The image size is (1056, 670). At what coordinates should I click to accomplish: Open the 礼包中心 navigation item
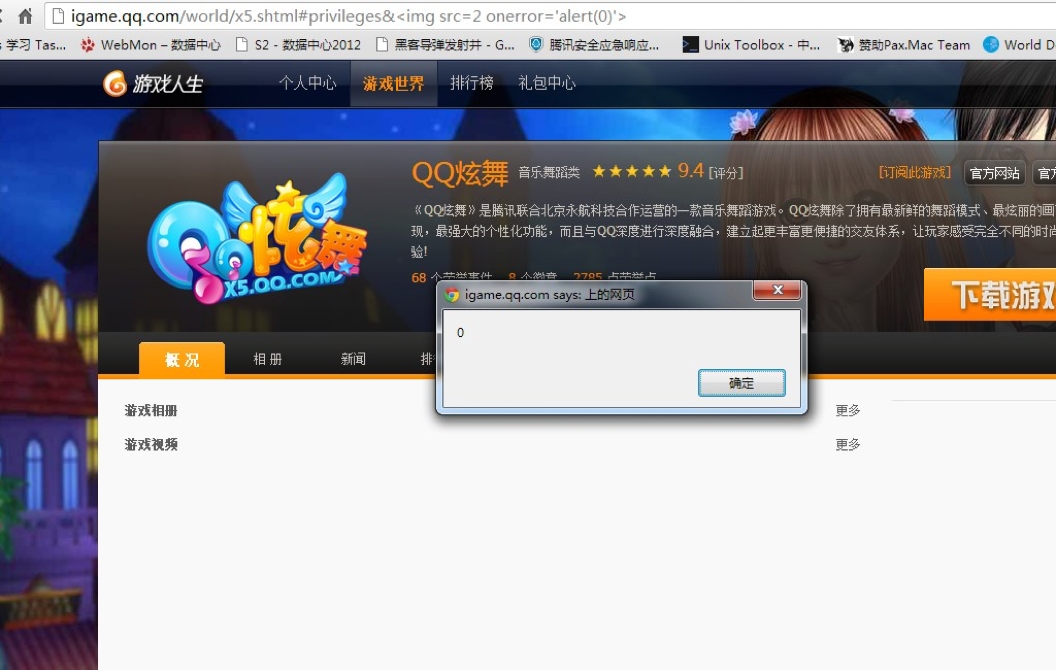pyautogui.click(x=546, y=83)
